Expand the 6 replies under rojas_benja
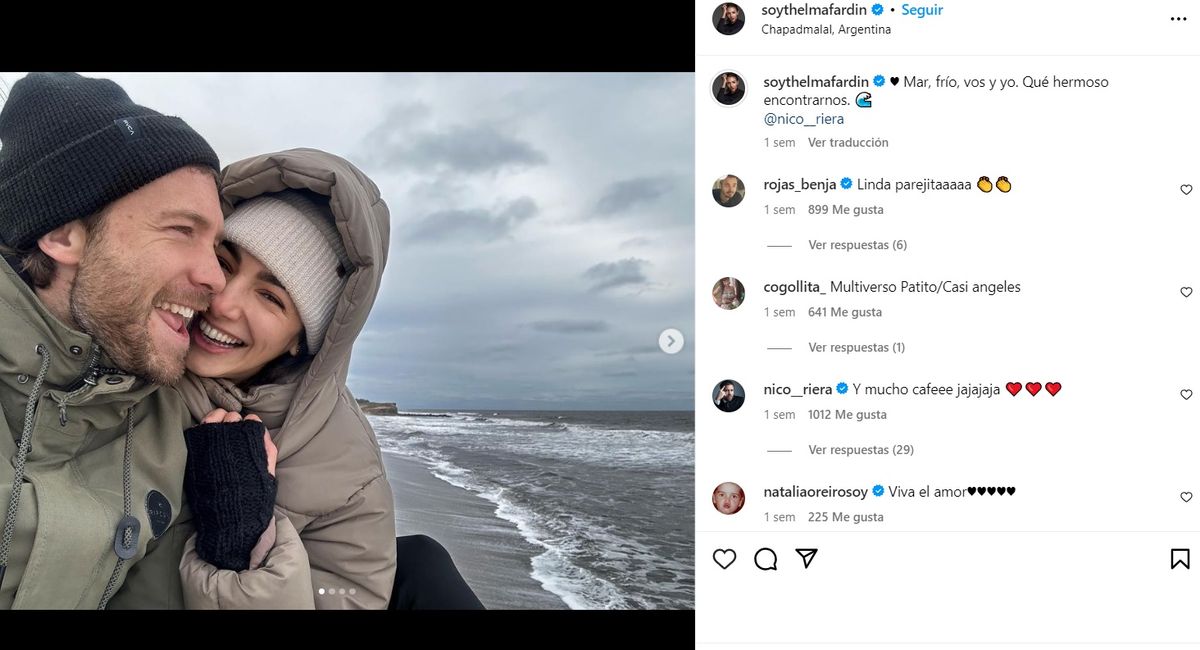Image resolution: width=1200 pixels, height=650 pixels. click(857, 245)
